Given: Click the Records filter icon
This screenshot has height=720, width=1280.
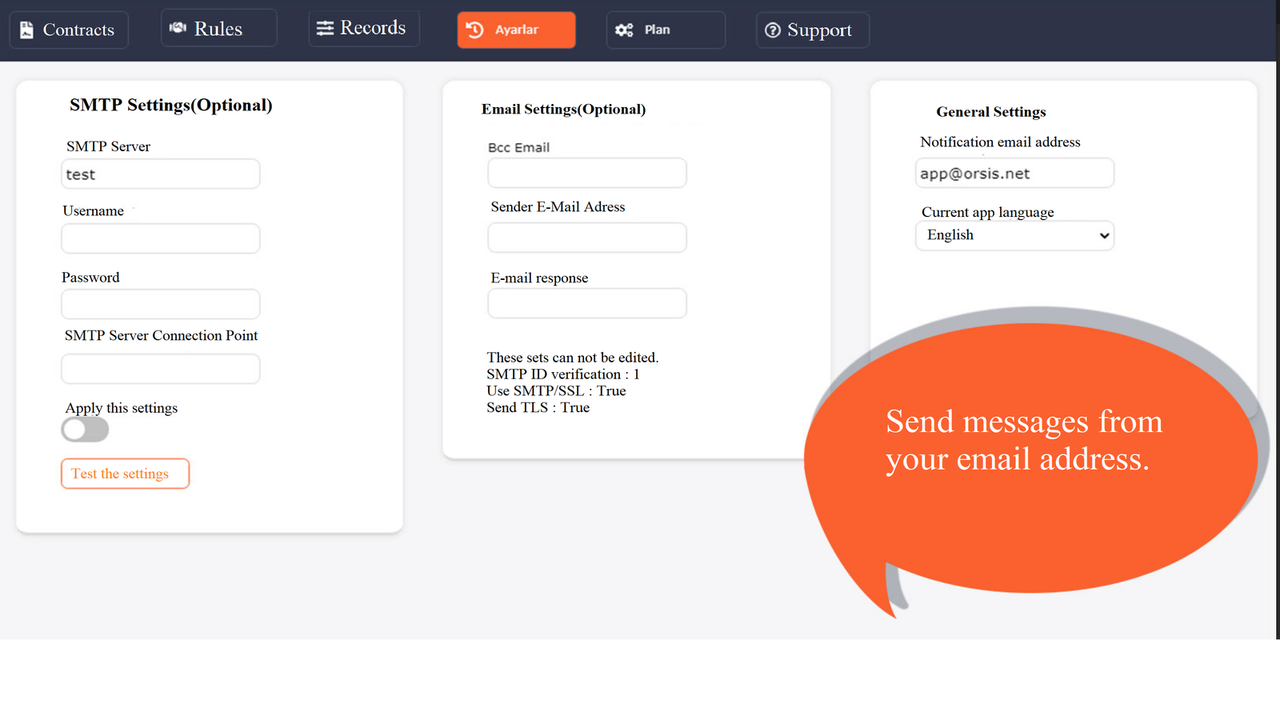Looking at the screenshot, I should point(326,28).
